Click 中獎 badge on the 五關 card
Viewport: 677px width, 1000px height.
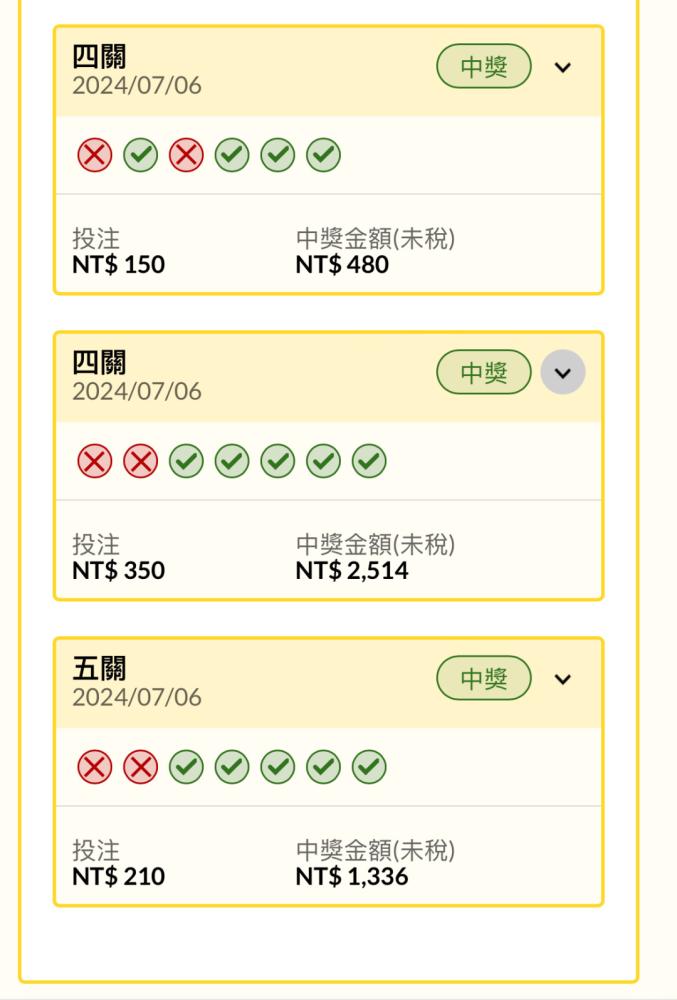[x=484, y=679]
